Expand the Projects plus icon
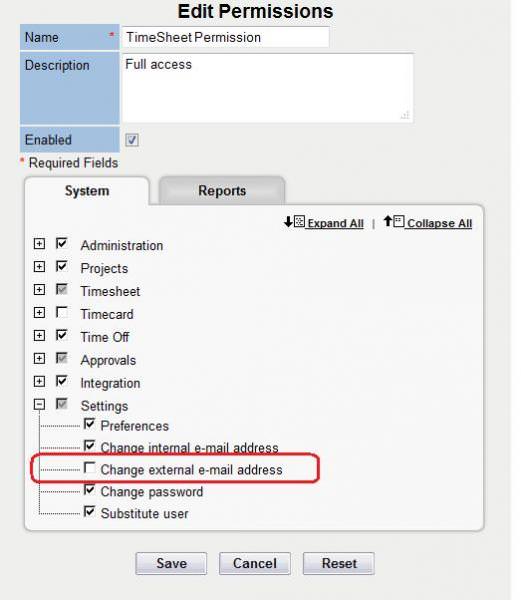The height and width of the screenshot is (600, 521). (39, 267)
